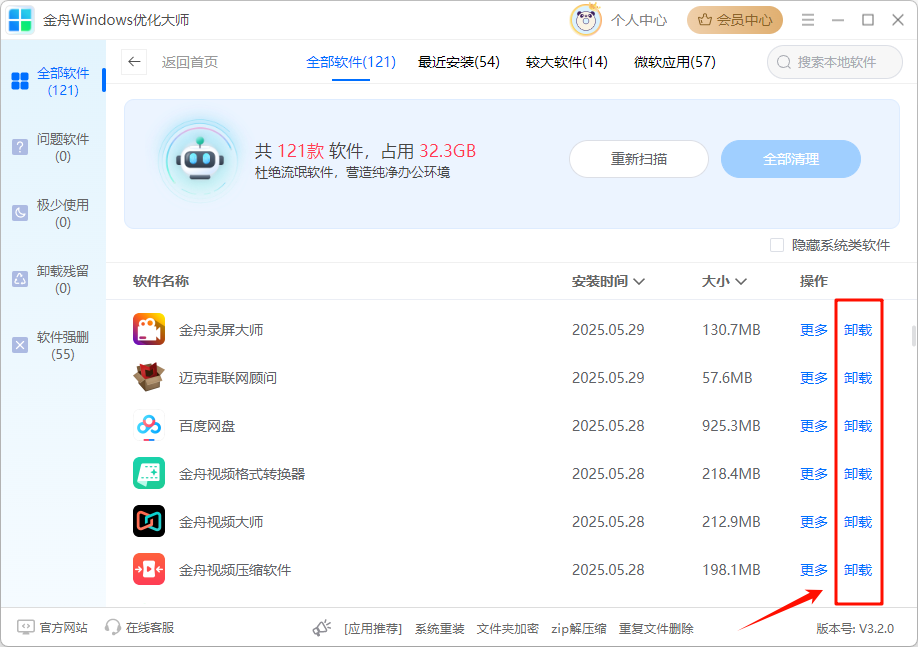Click the 重新扫描 button

click(639, 159)
